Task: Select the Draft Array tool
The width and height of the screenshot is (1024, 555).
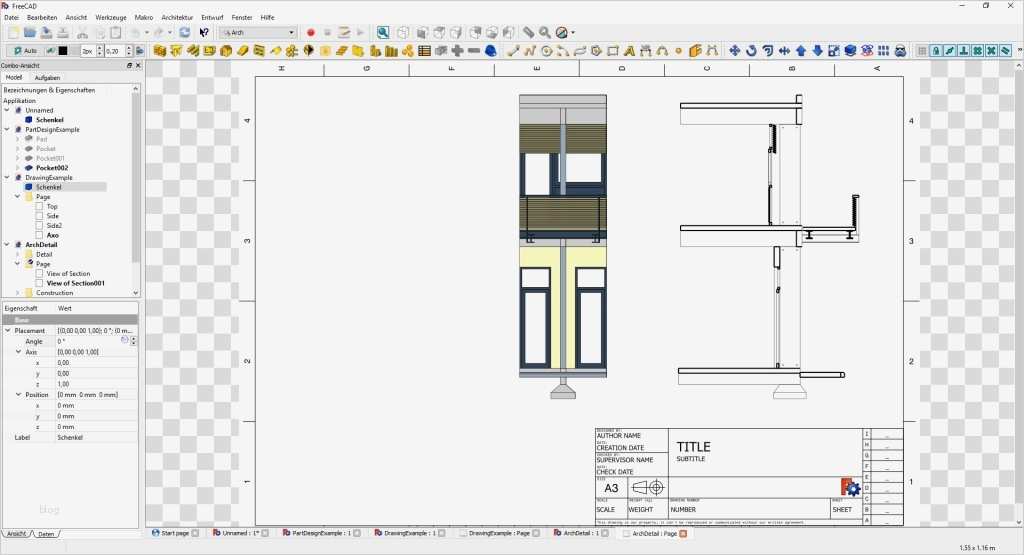Action: [x=884, y=51]
